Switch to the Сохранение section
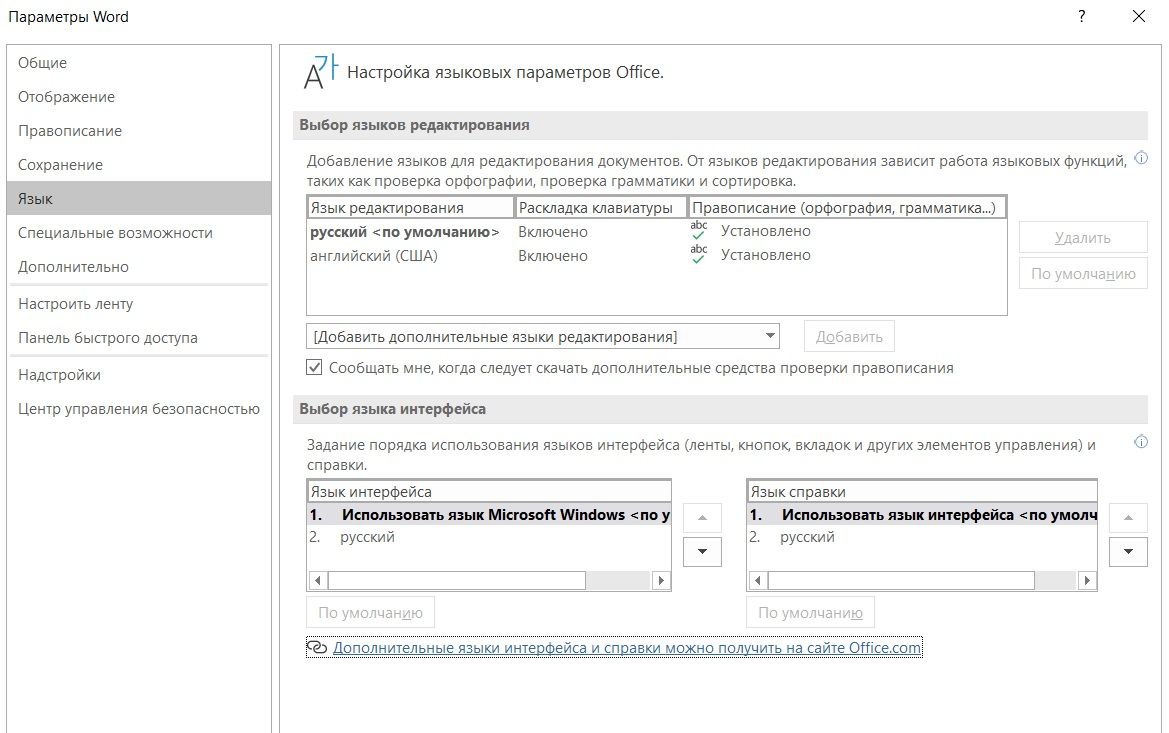The height and width of the screenshot is (733, 1169). coord(61,165)
